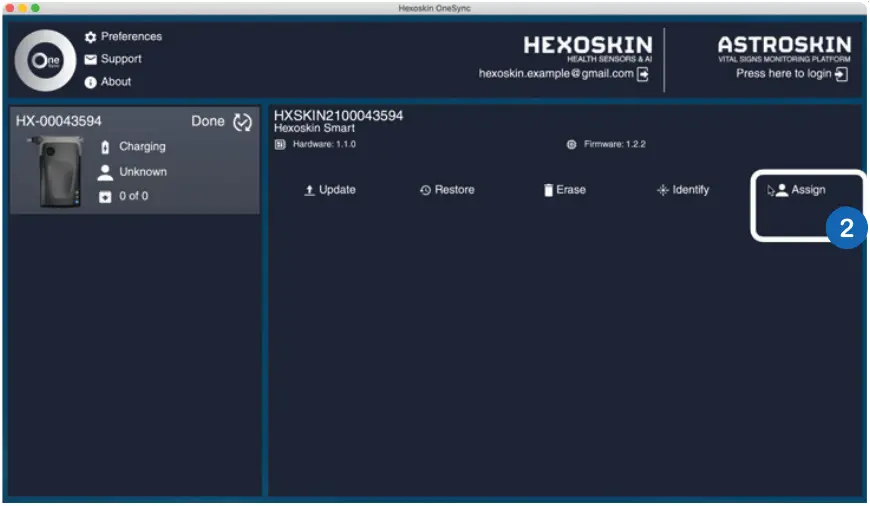Open the Preferences menu item
Screen dimensions: 870x506
(x=123, y=37)
